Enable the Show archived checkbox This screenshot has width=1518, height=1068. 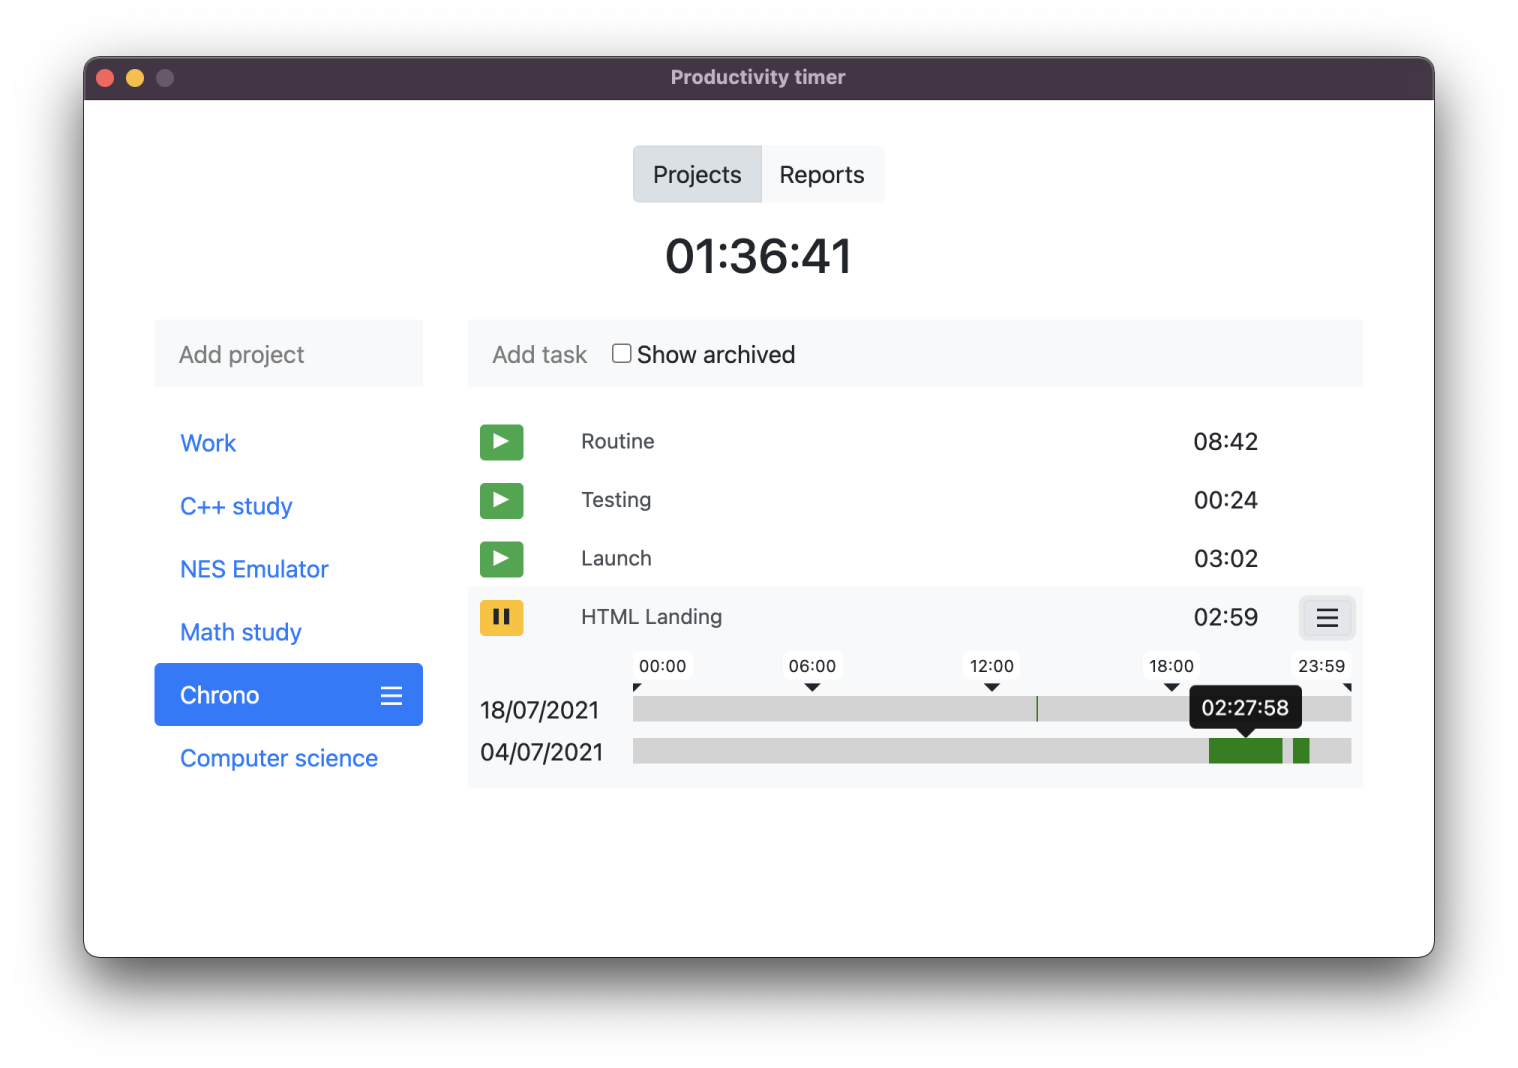pyautogui.click(x=621, y=354)
